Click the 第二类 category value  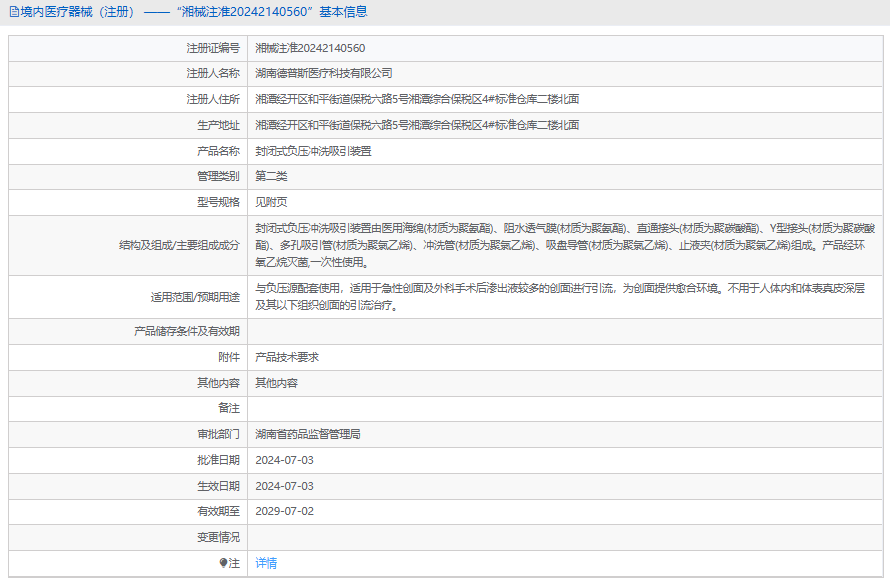pyautogui.click(x=271, y=176)
